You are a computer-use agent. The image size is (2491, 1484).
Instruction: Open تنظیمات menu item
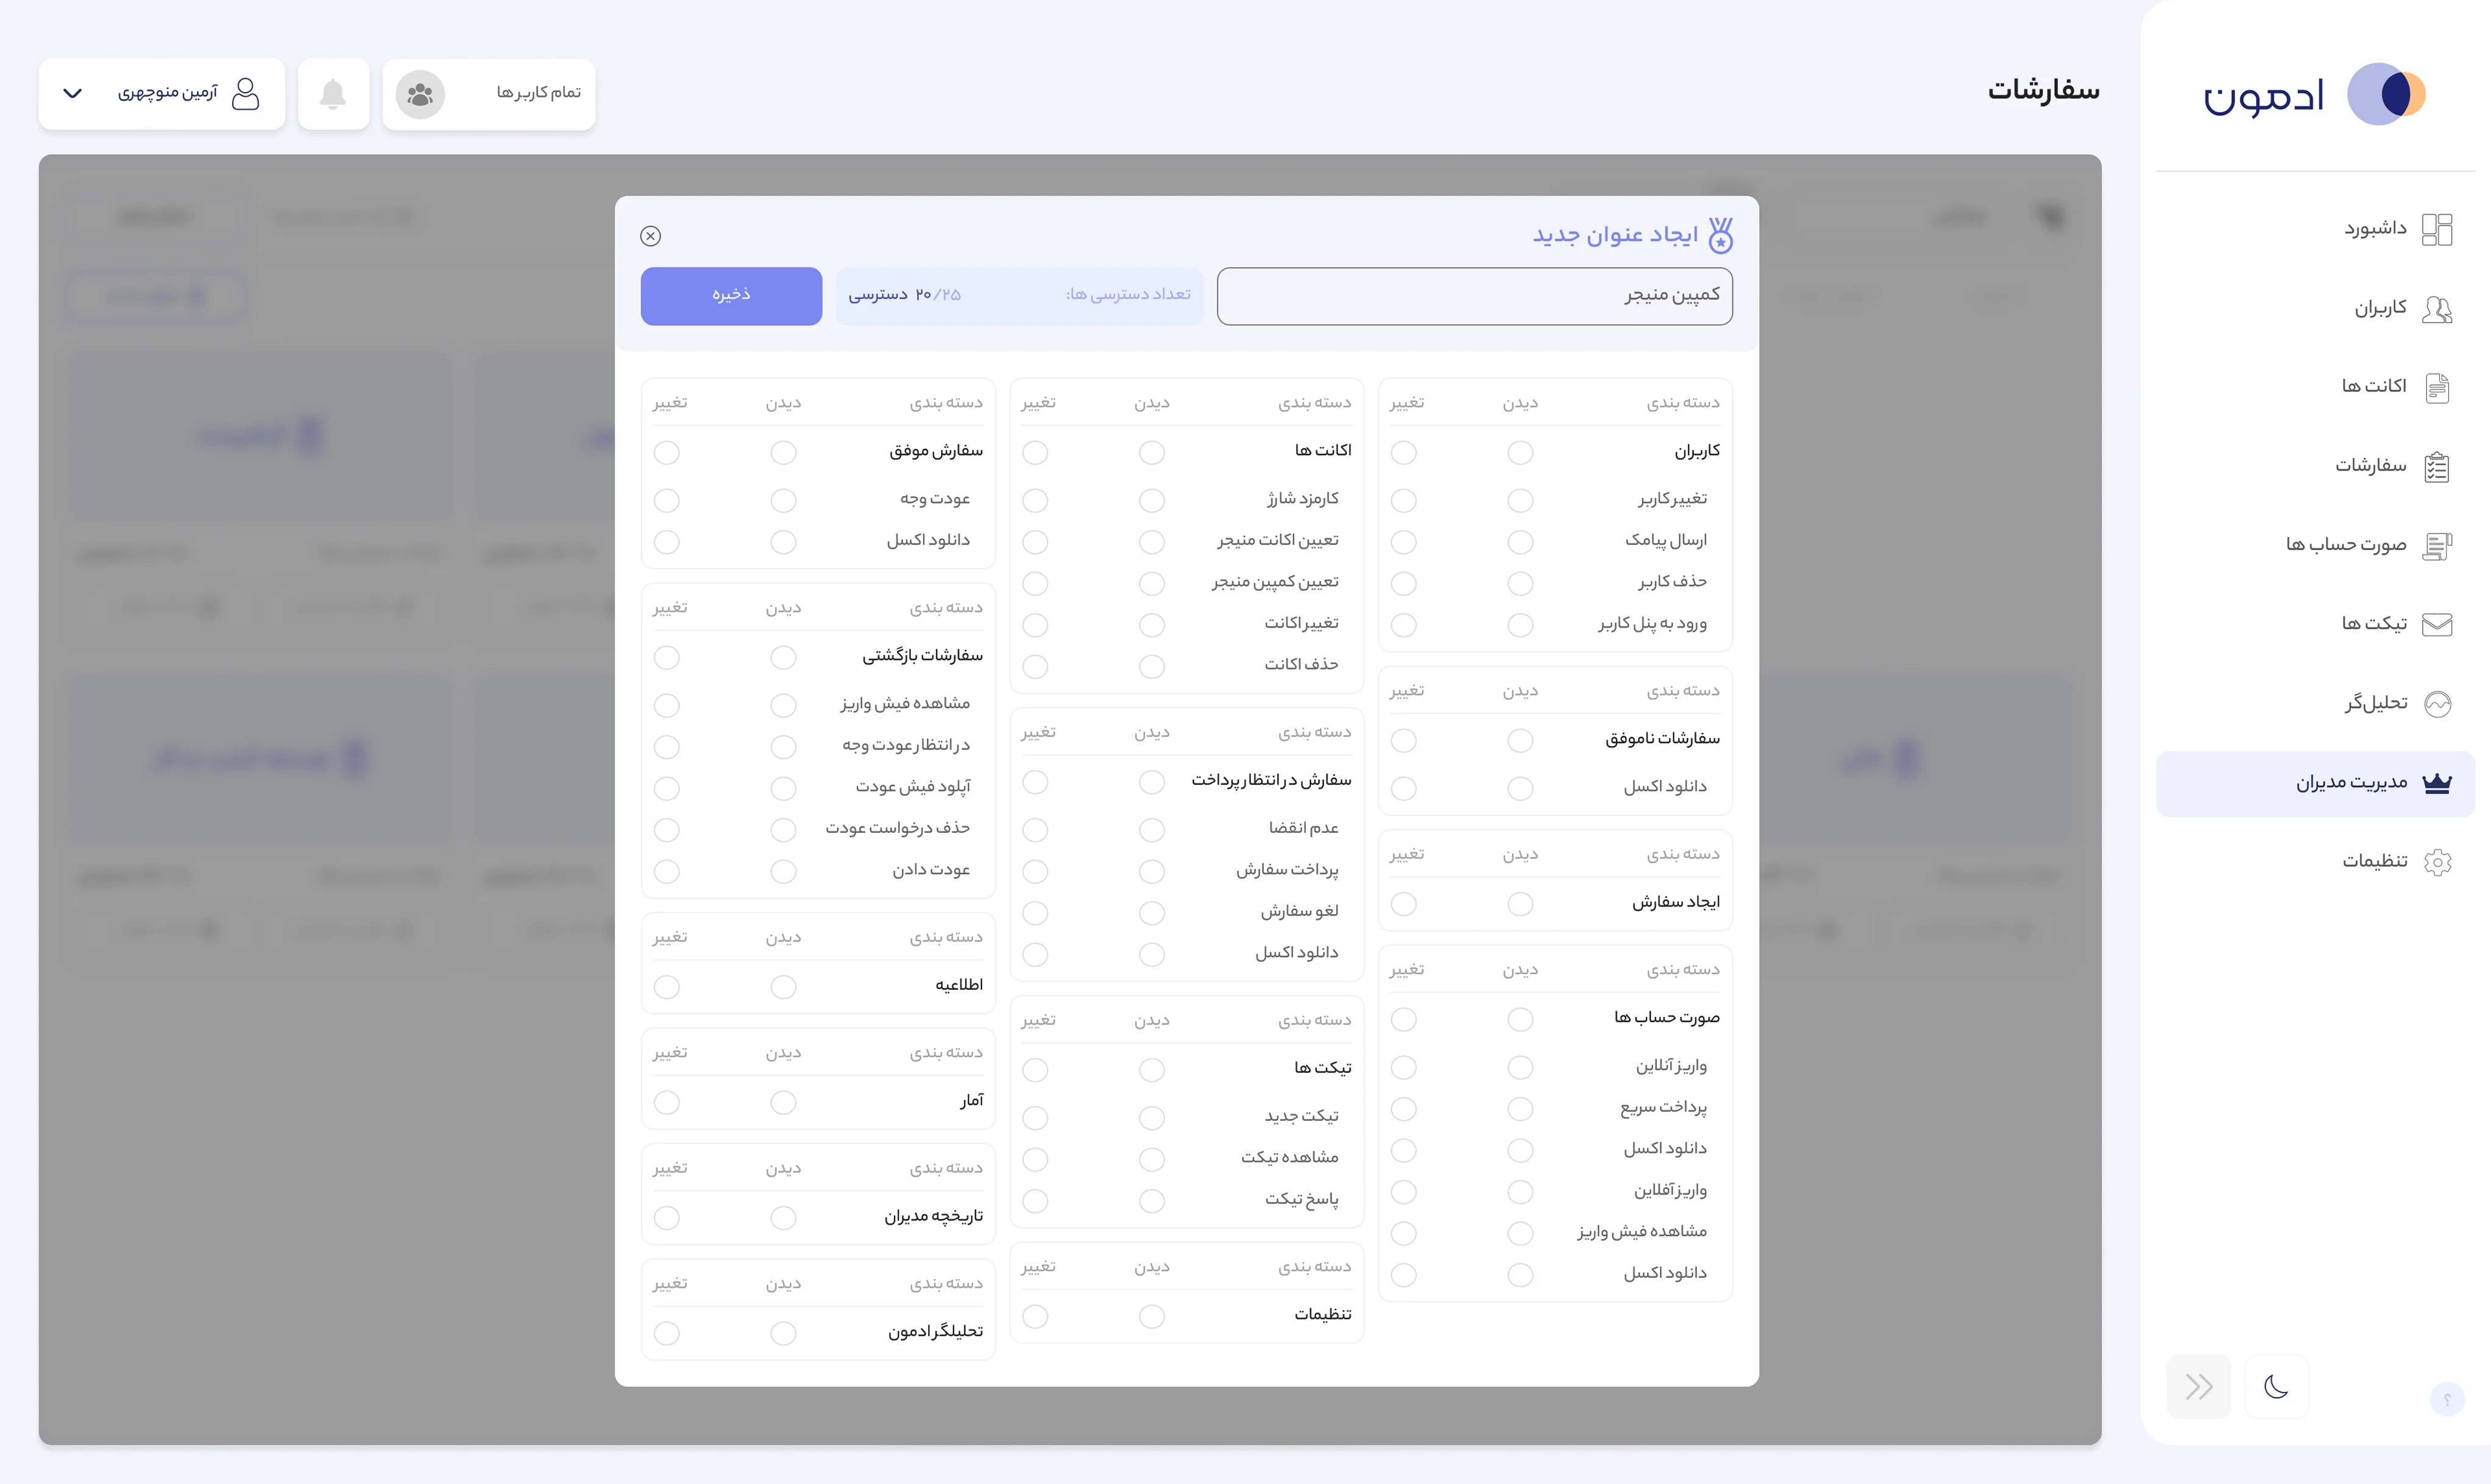2315,861
